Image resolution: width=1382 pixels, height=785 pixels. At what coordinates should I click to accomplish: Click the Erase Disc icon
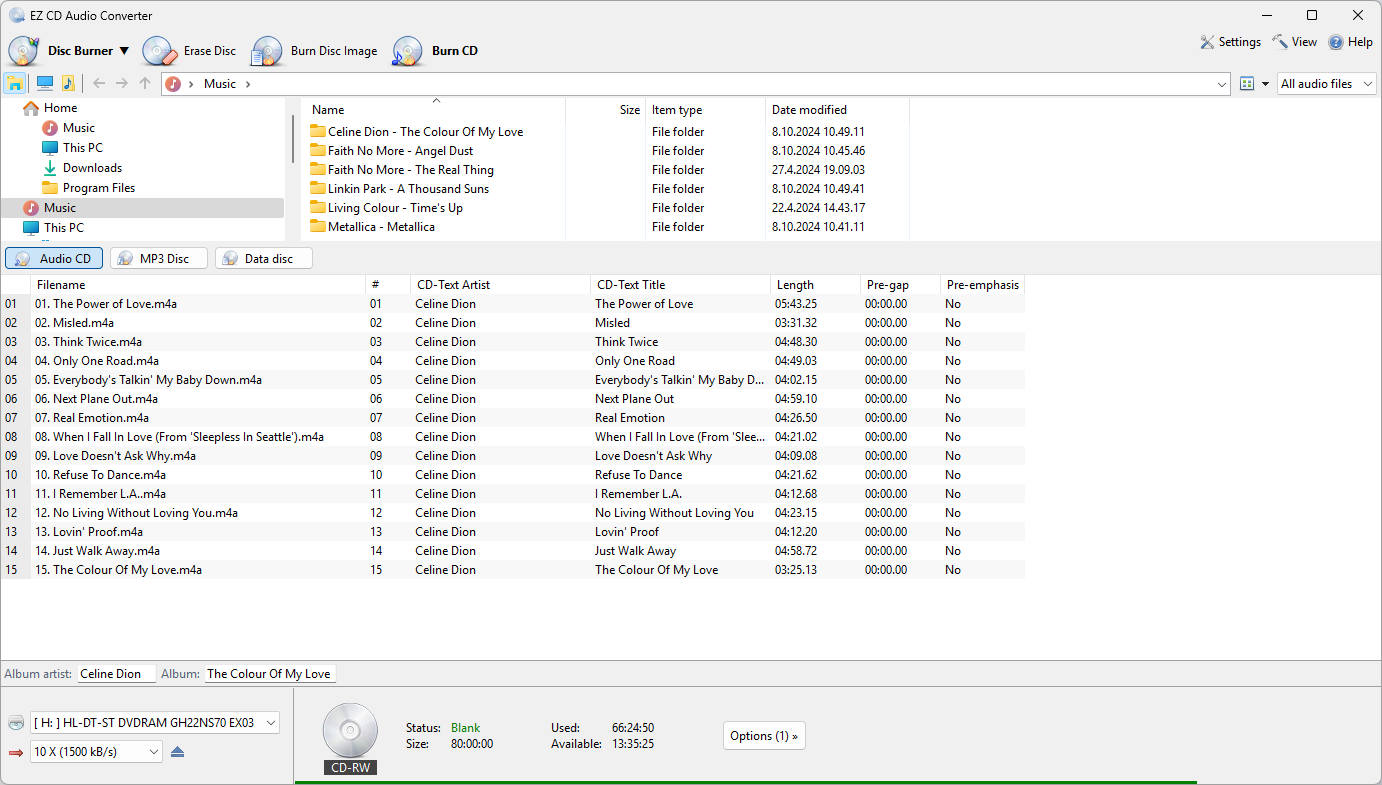pyautogui.click(x=159, y=51)
